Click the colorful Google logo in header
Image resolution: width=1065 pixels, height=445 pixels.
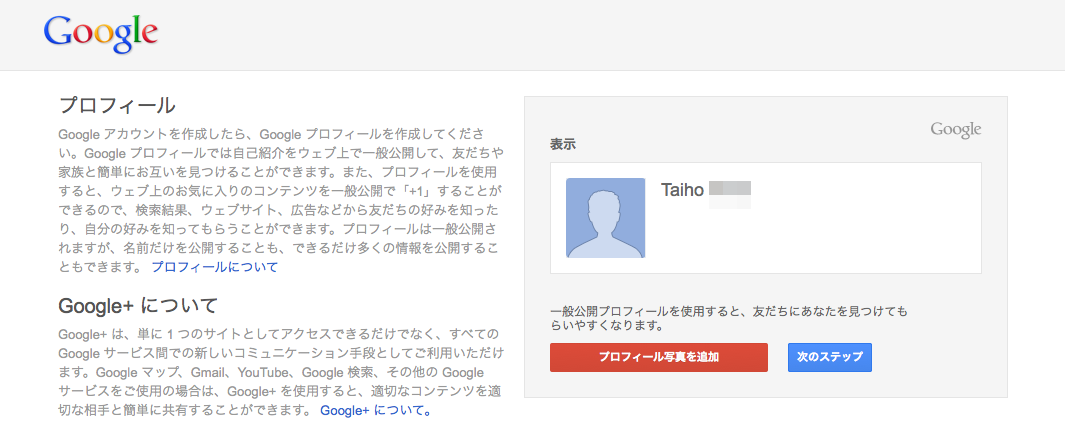coord(101,34)
